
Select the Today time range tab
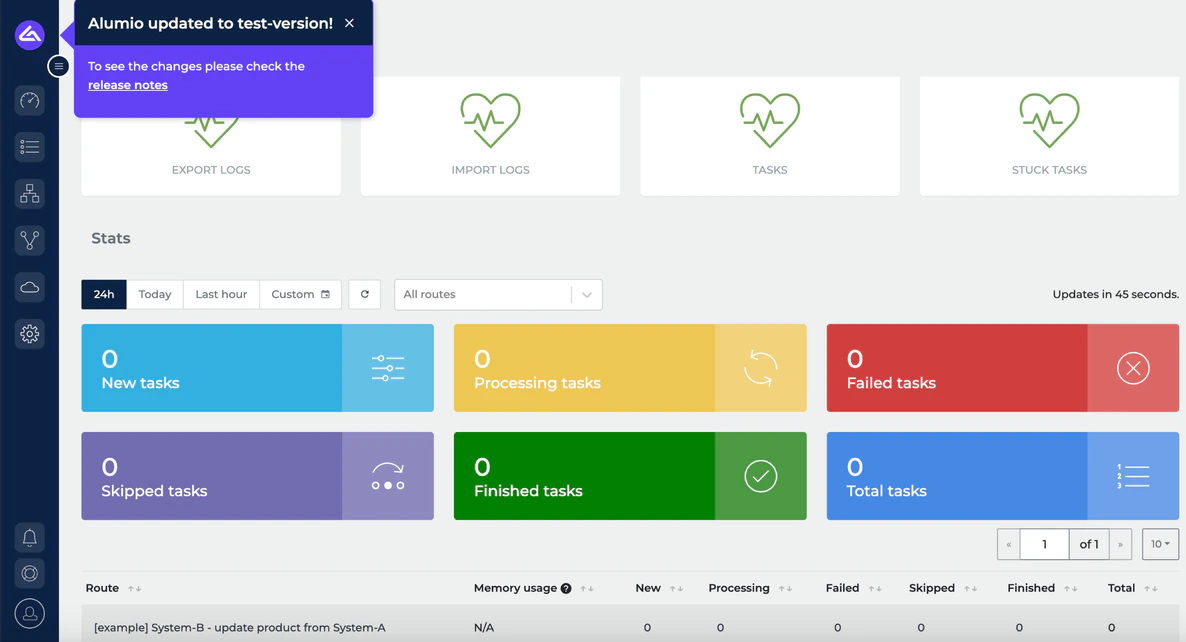155,294
